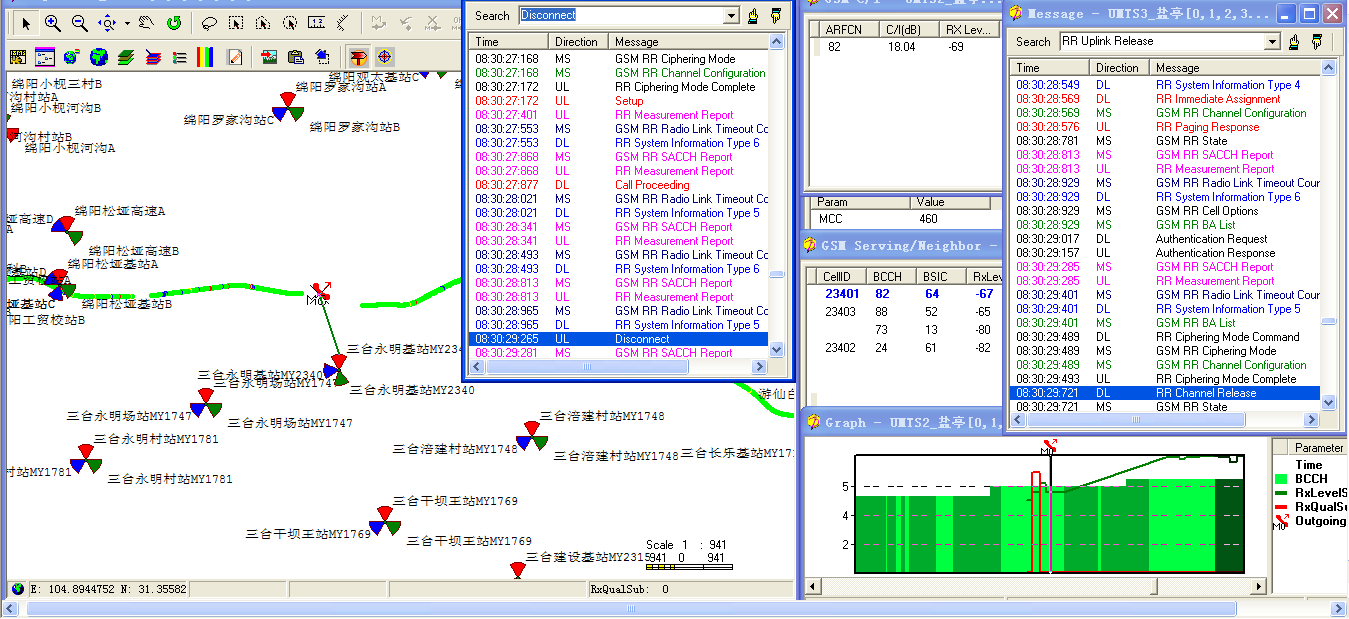Click the clipboard paste icon

pyautogui.click(x=296, y=57)
